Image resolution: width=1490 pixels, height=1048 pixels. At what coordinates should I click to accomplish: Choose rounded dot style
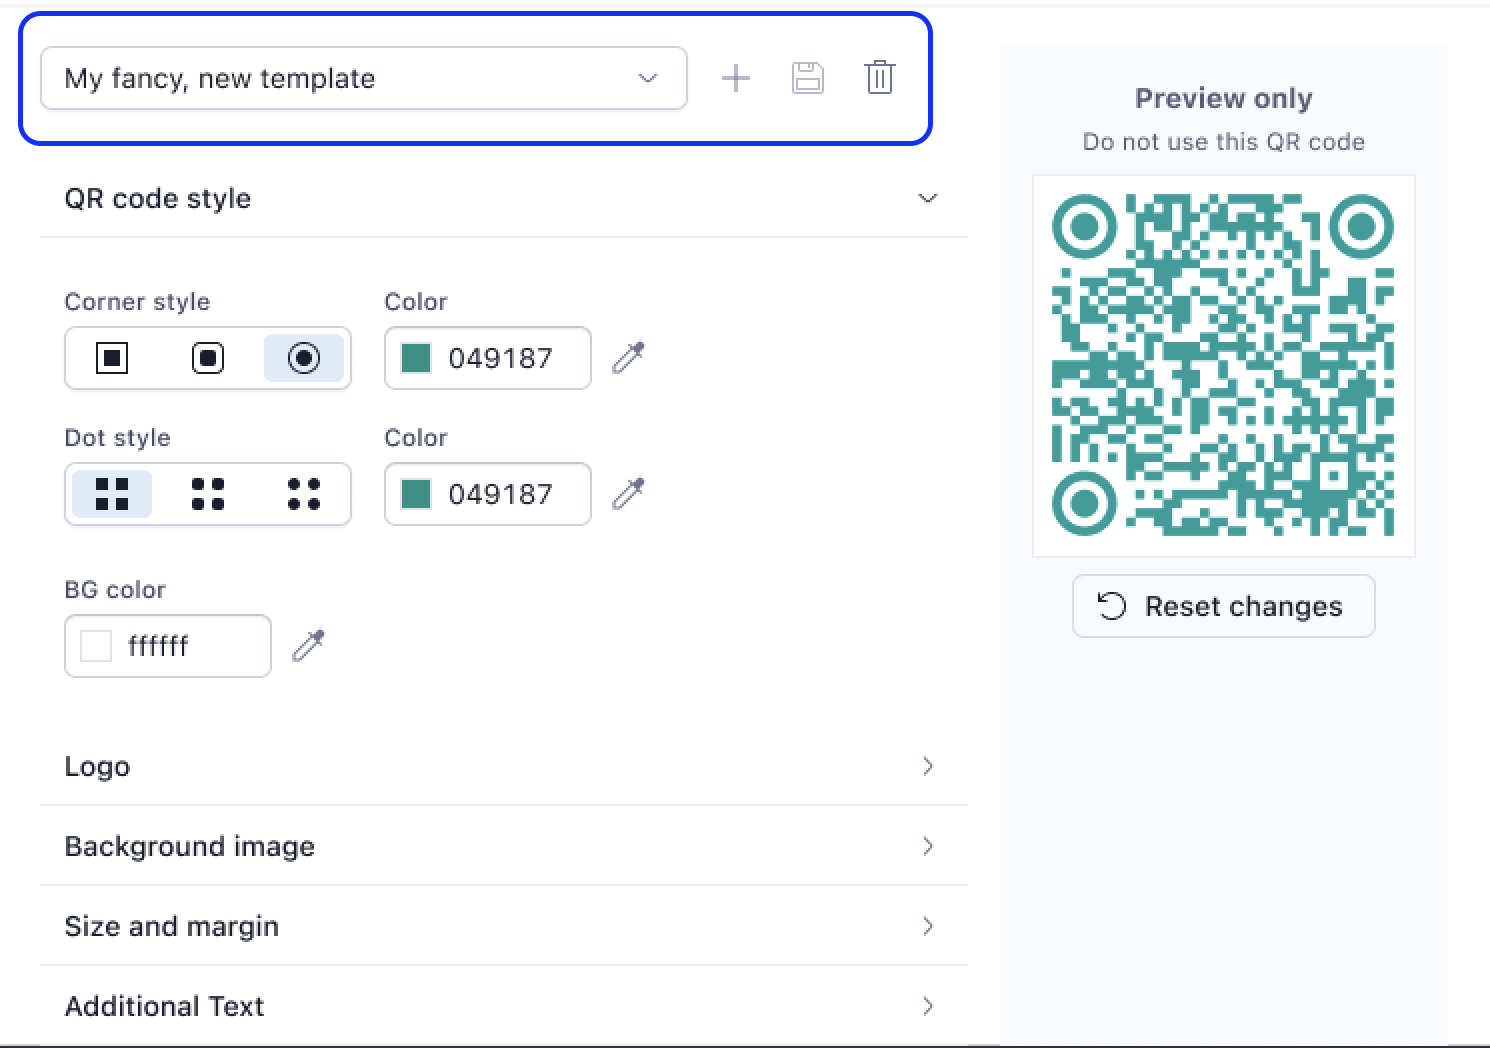point(208,494)
